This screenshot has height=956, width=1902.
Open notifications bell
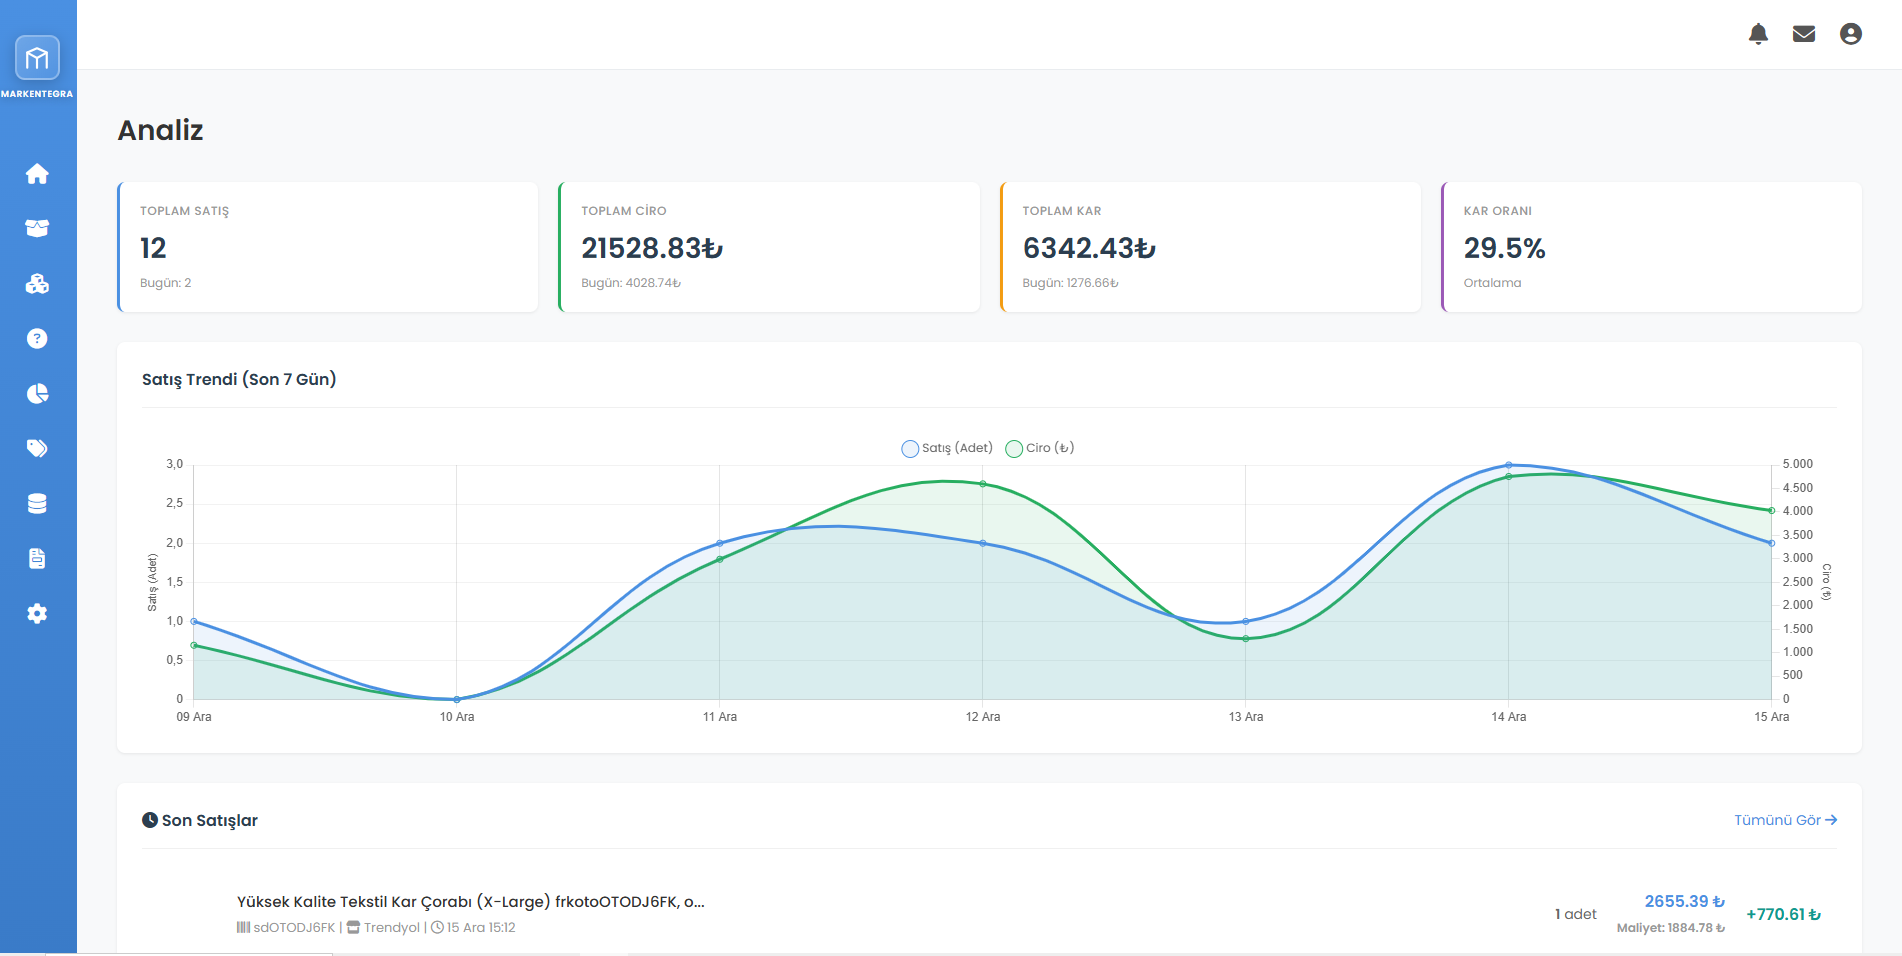pos(1758,34)
